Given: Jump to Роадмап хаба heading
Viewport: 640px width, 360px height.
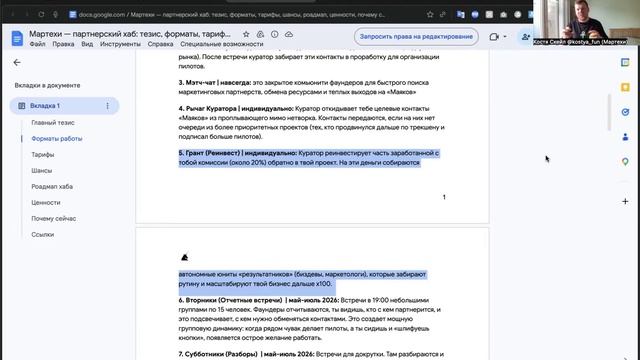Looking at the screenshot, I should [52, 187].
